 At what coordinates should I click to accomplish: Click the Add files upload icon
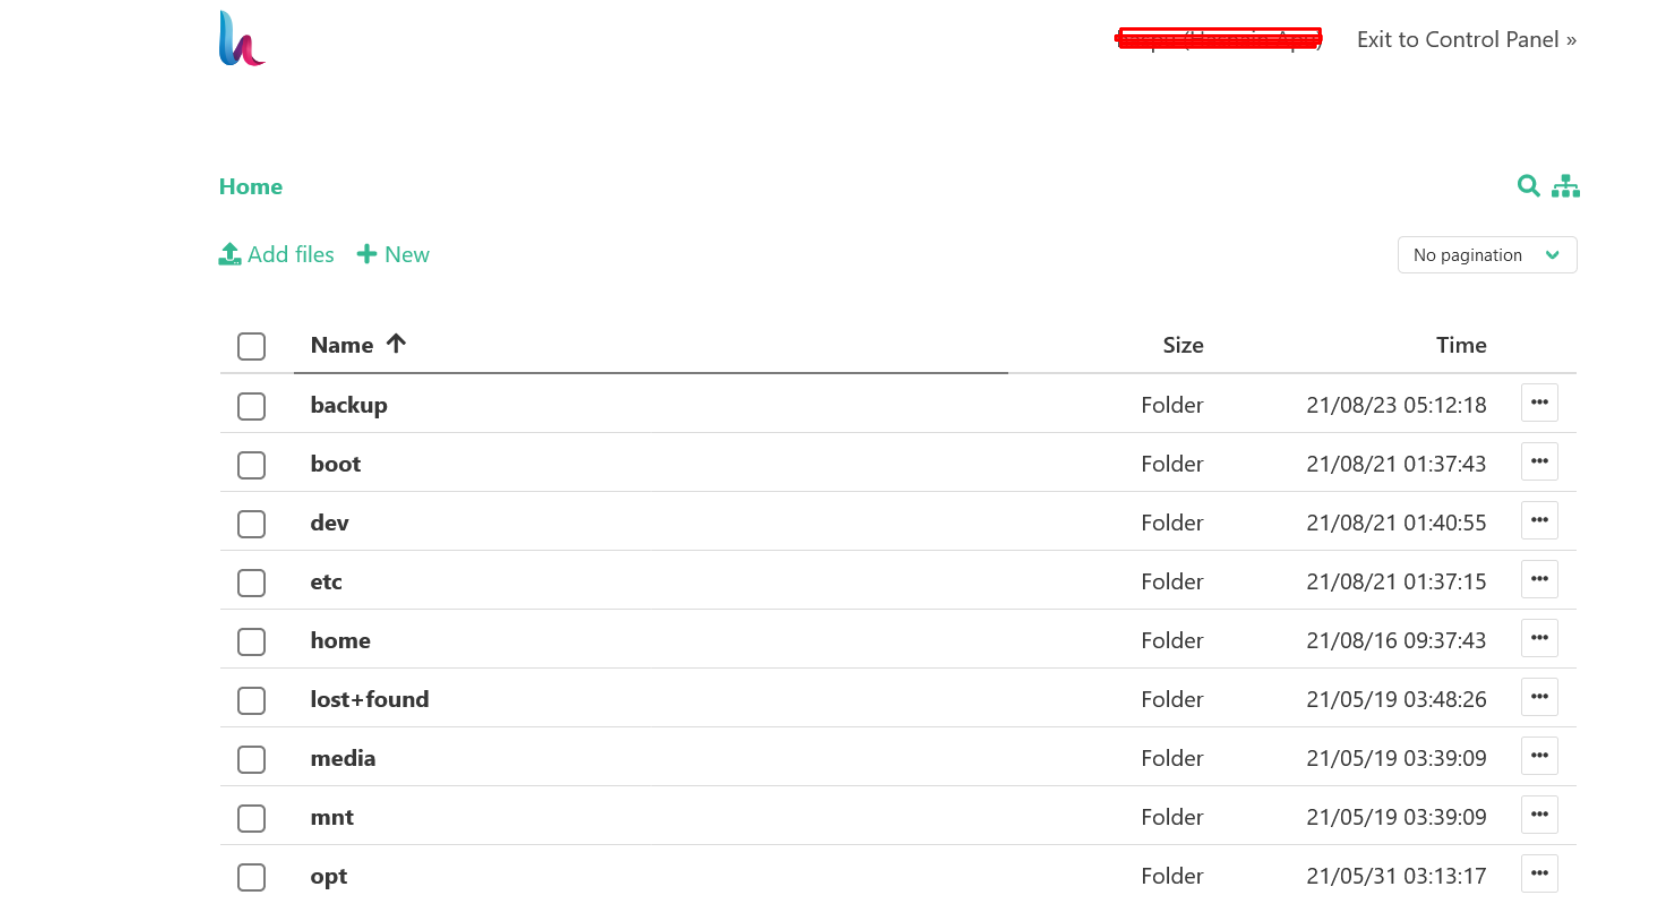point(230,255)
